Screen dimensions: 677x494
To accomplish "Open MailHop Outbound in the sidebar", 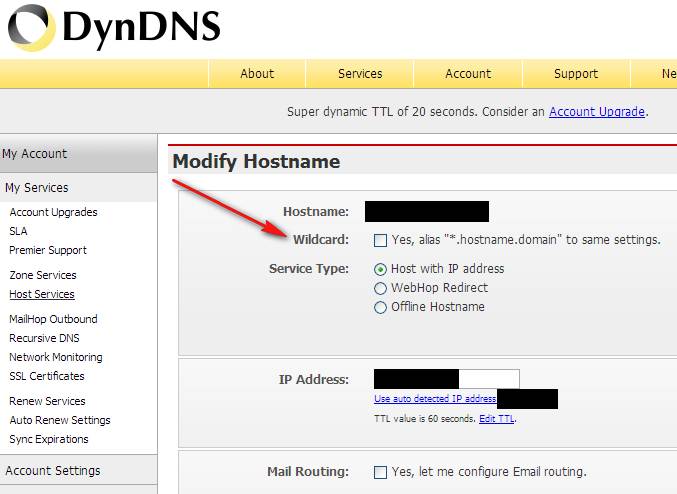I will 53,319.
